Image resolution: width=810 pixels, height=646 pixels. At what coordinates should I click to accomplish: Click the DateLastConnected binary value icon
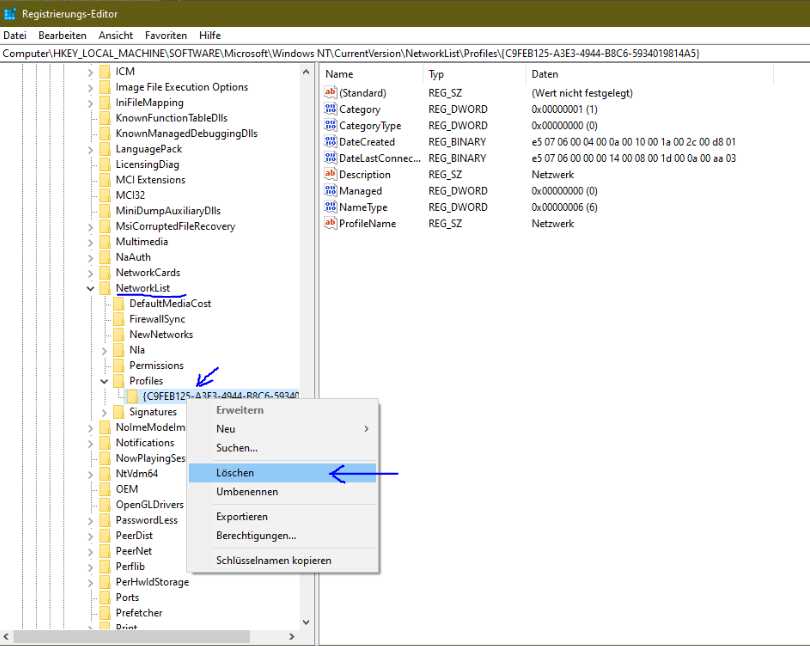tap(331, 158)
